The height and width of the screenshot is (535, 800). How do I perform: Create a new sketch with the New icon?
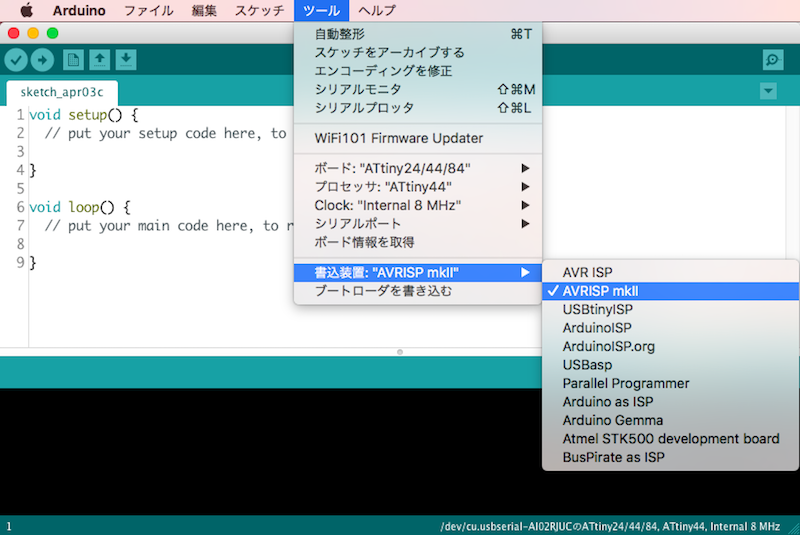(73, 60)
